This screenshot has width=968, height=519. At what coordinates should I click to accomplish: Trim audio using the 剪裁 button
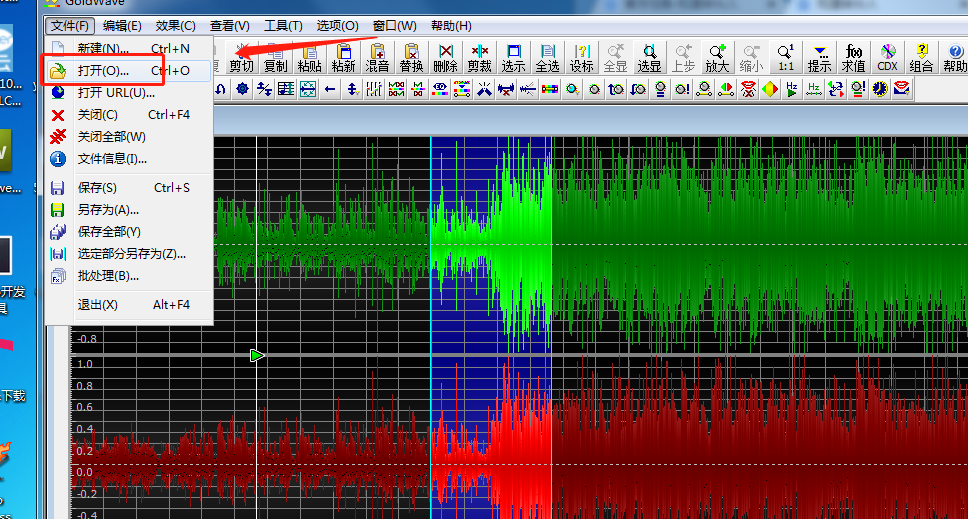479,57
